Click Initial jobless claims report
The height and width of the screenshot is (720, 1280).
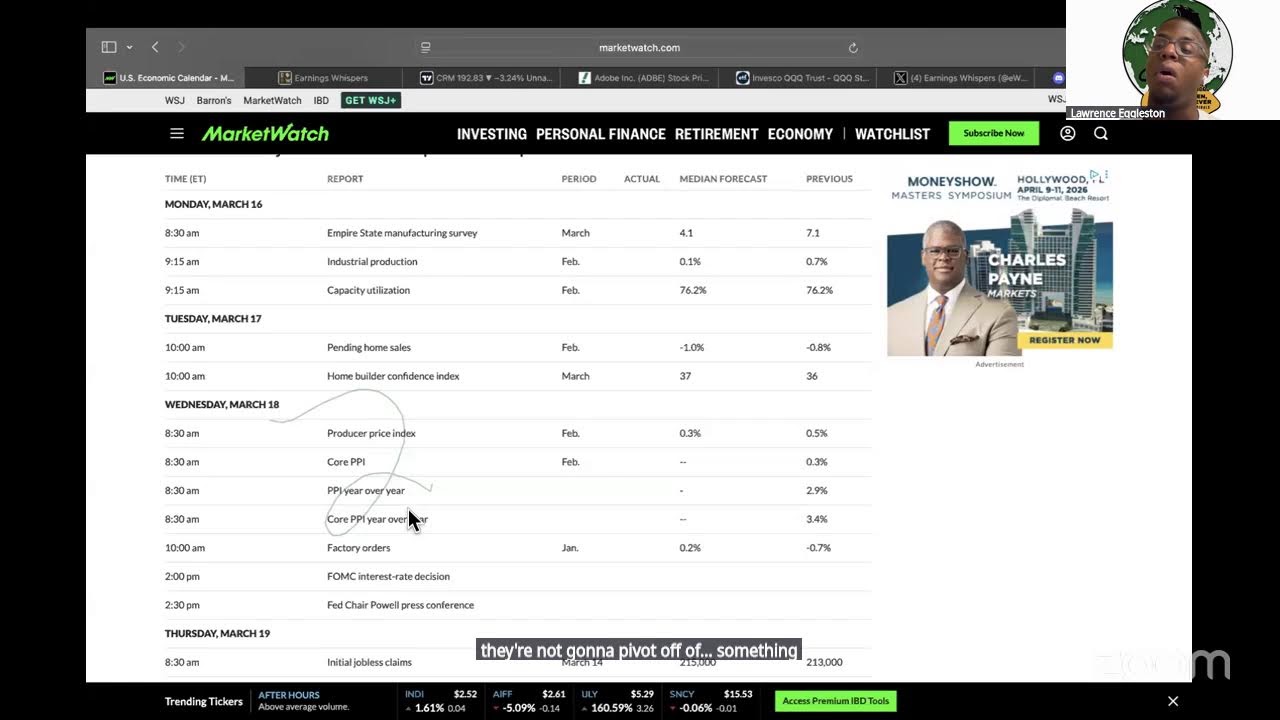(x=369, y=662)
